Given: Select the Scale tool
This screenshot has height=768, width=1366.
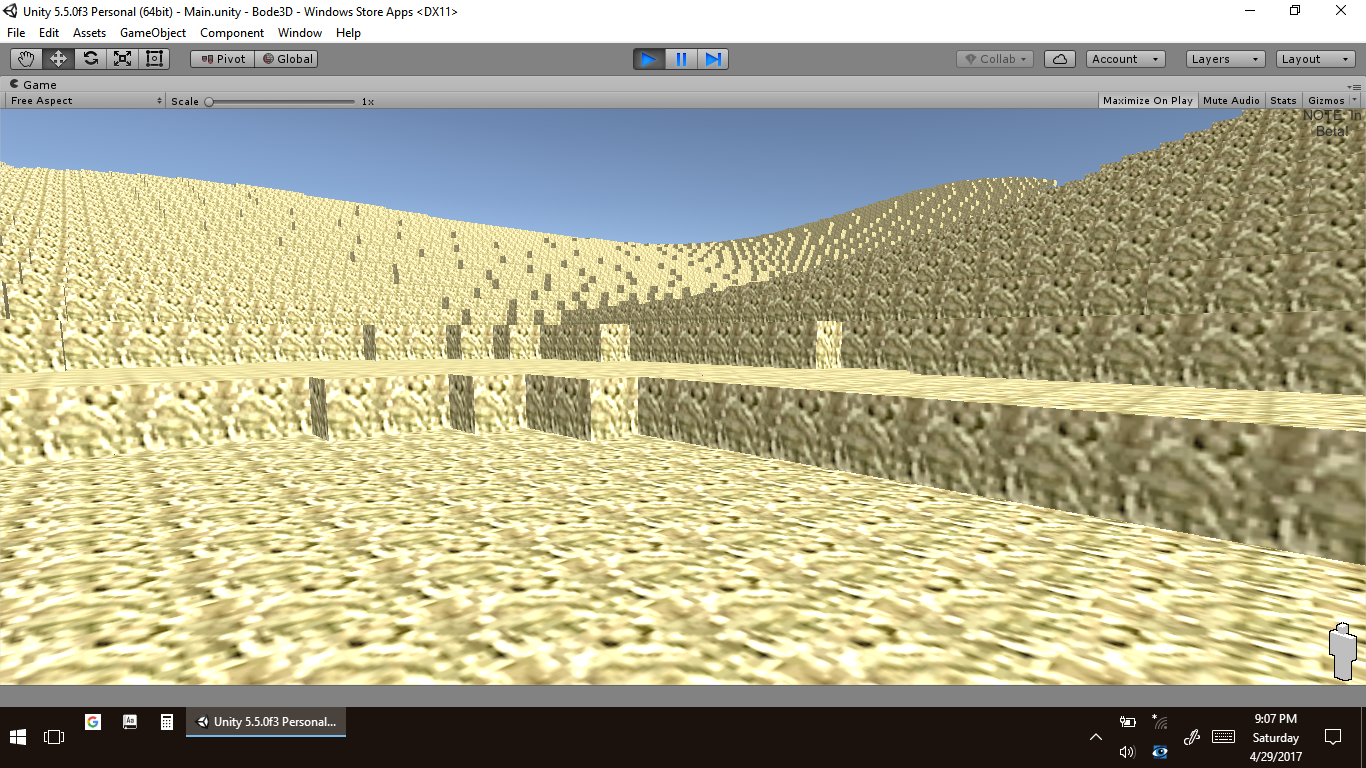Looking at the screenshot, I should [x=122, y=59].
